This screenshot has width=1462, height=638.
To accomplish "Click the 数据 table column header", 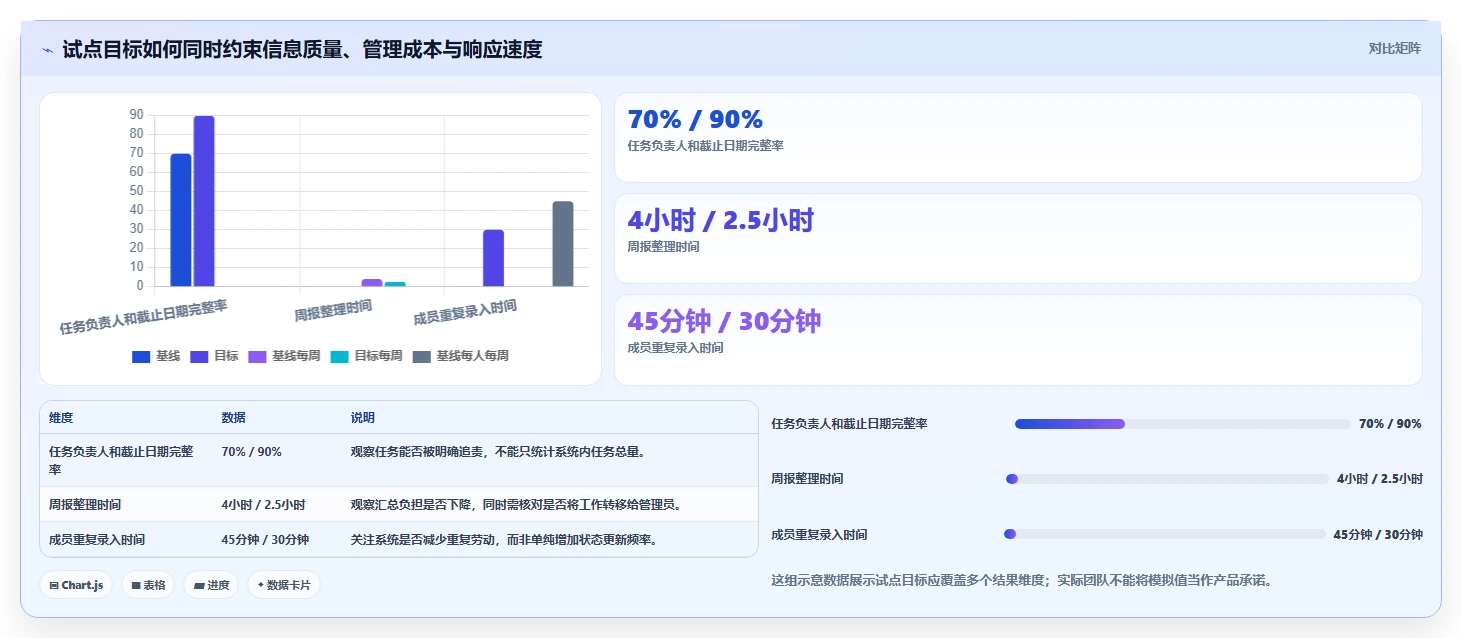I will coord(234,418).
